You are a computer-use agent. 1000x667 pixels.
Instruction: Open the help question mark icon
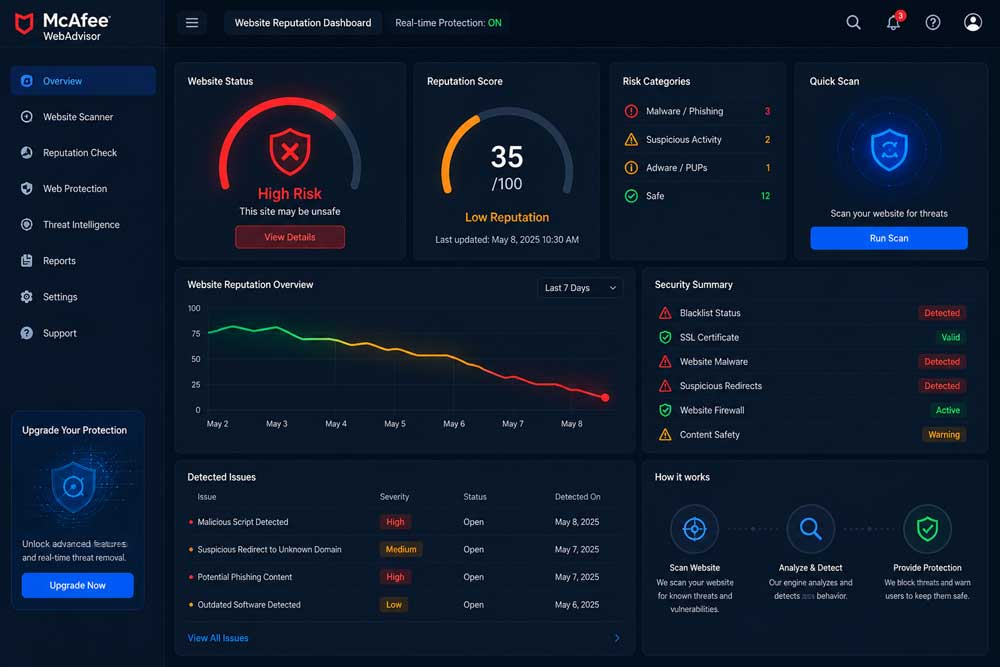point(933,23)
